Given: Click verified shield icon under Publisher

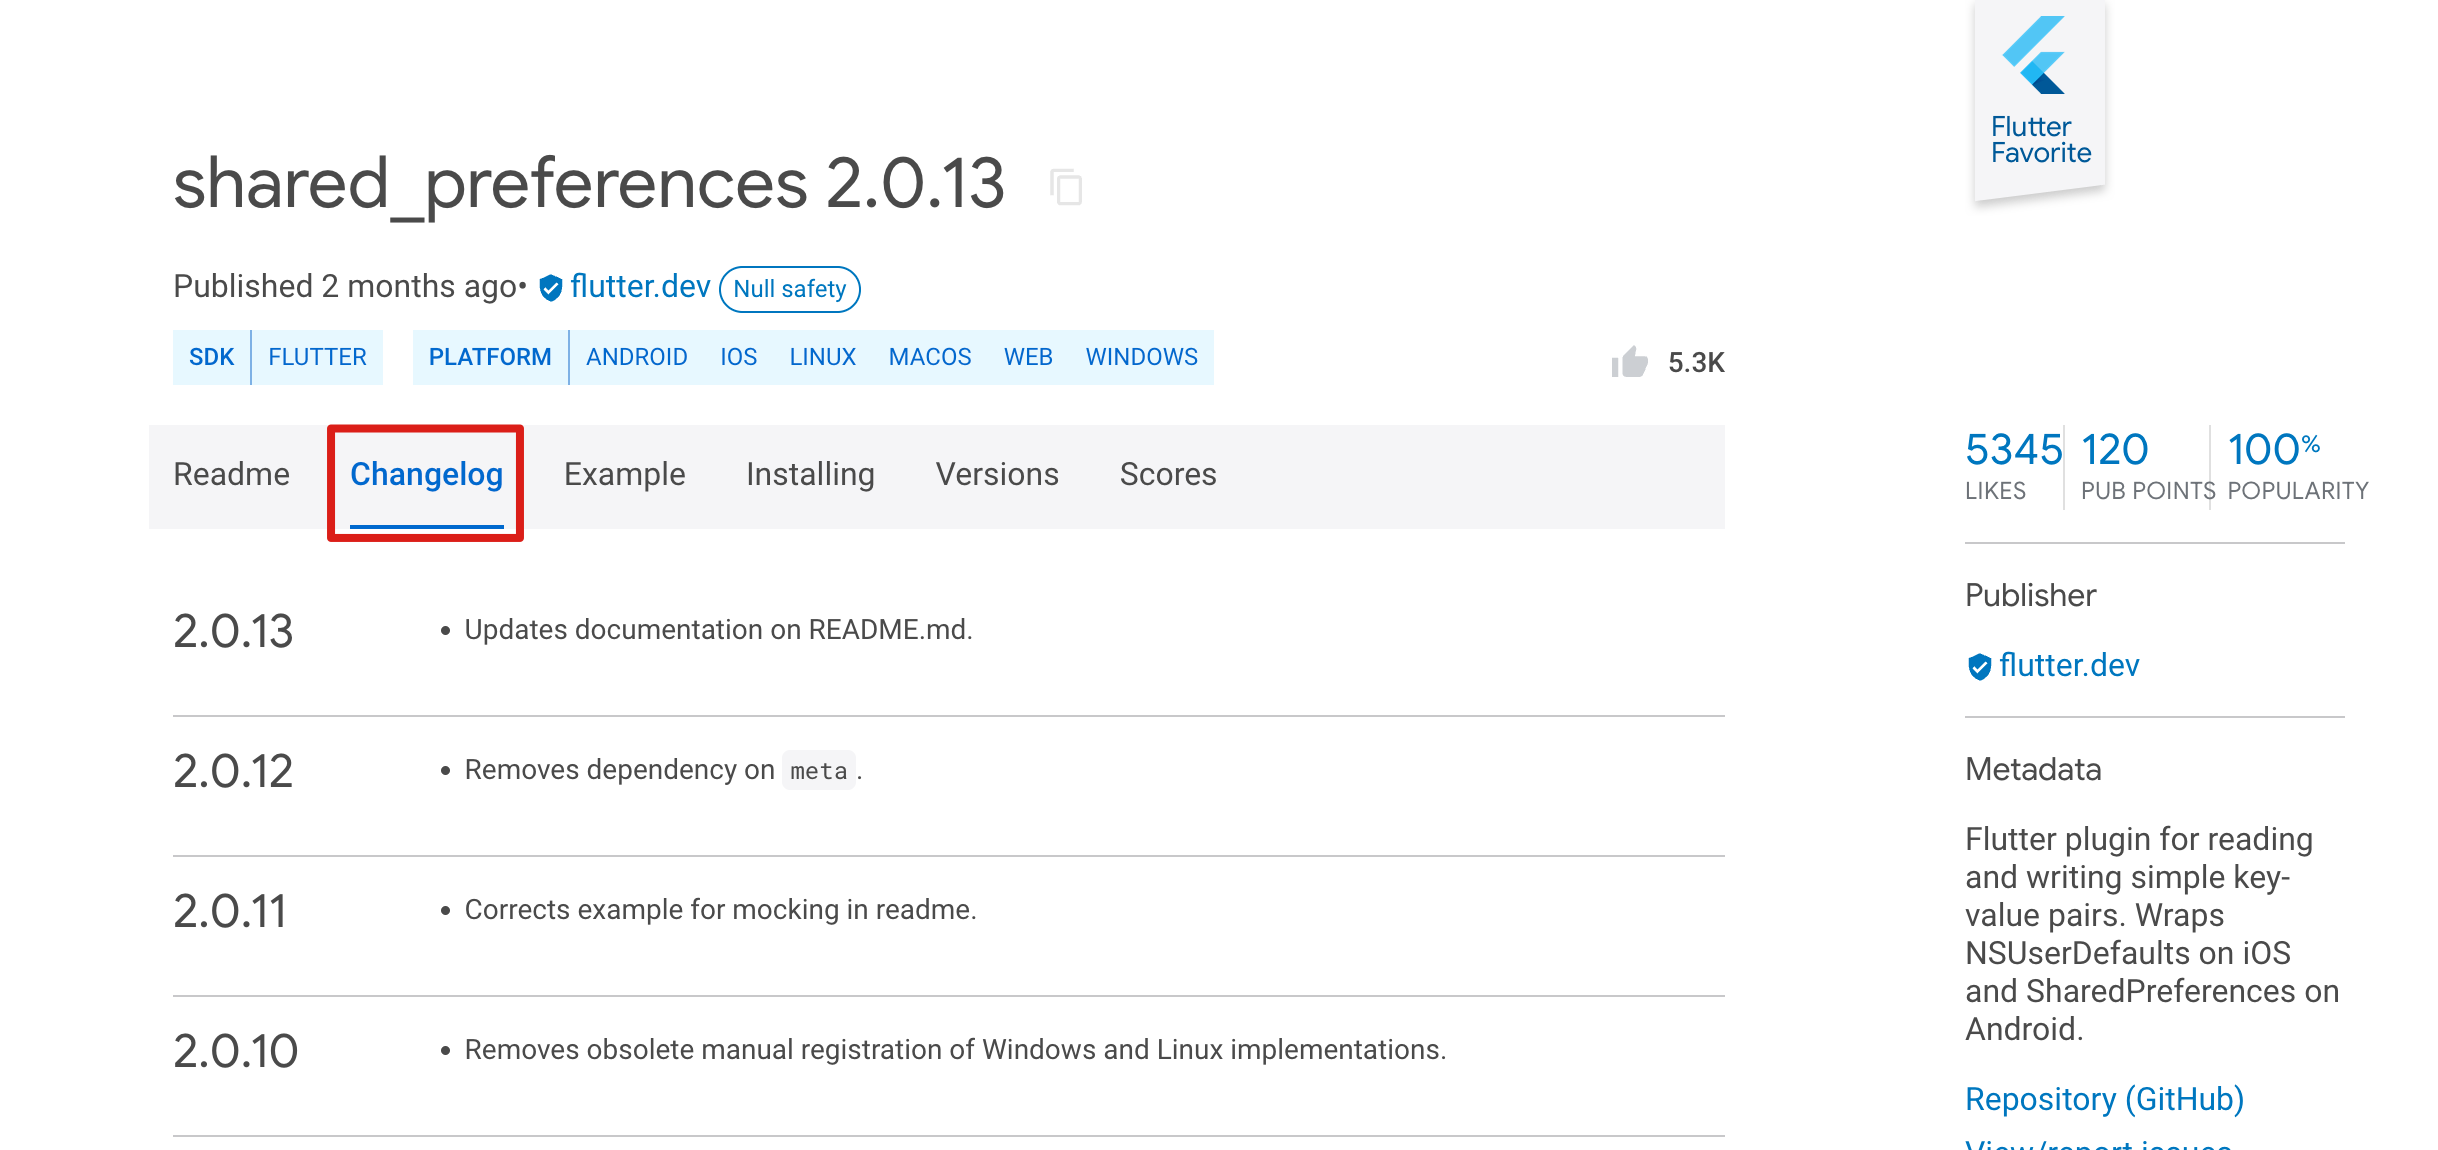Looking at the screenshot, I should click(x=1979, y=666).
